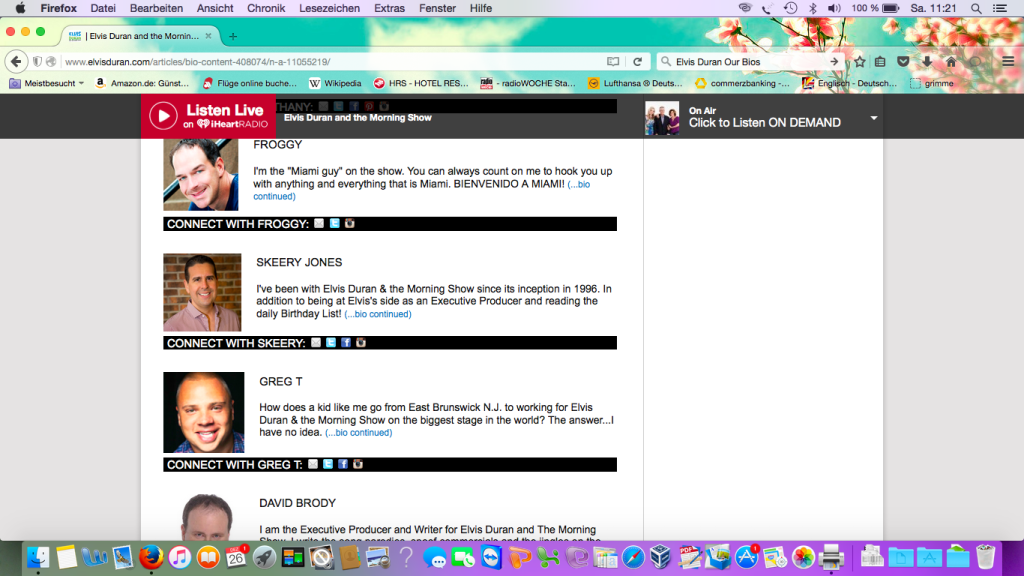The height and width of the screenshot is (576, 1024).
Task: Open the Englisch - Deutsch bookmark
Action: pos(850,84)
